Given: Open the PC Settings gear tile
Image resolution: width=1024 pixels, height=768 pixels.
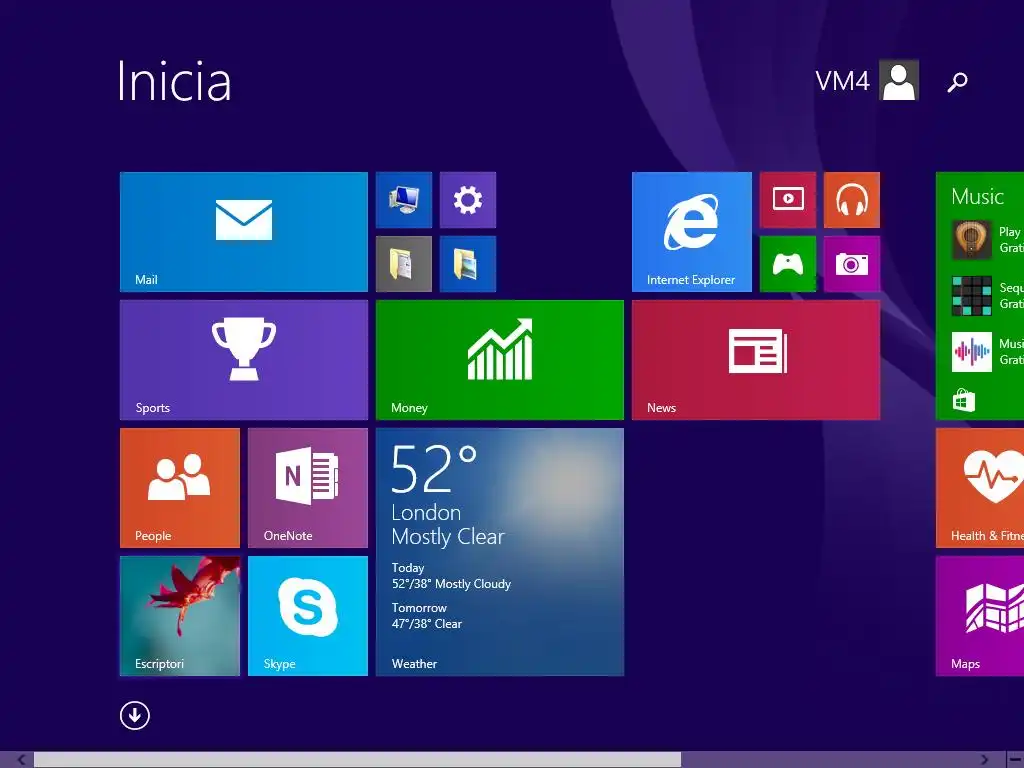Looking at the screenshot, I should tap(468, 200).
